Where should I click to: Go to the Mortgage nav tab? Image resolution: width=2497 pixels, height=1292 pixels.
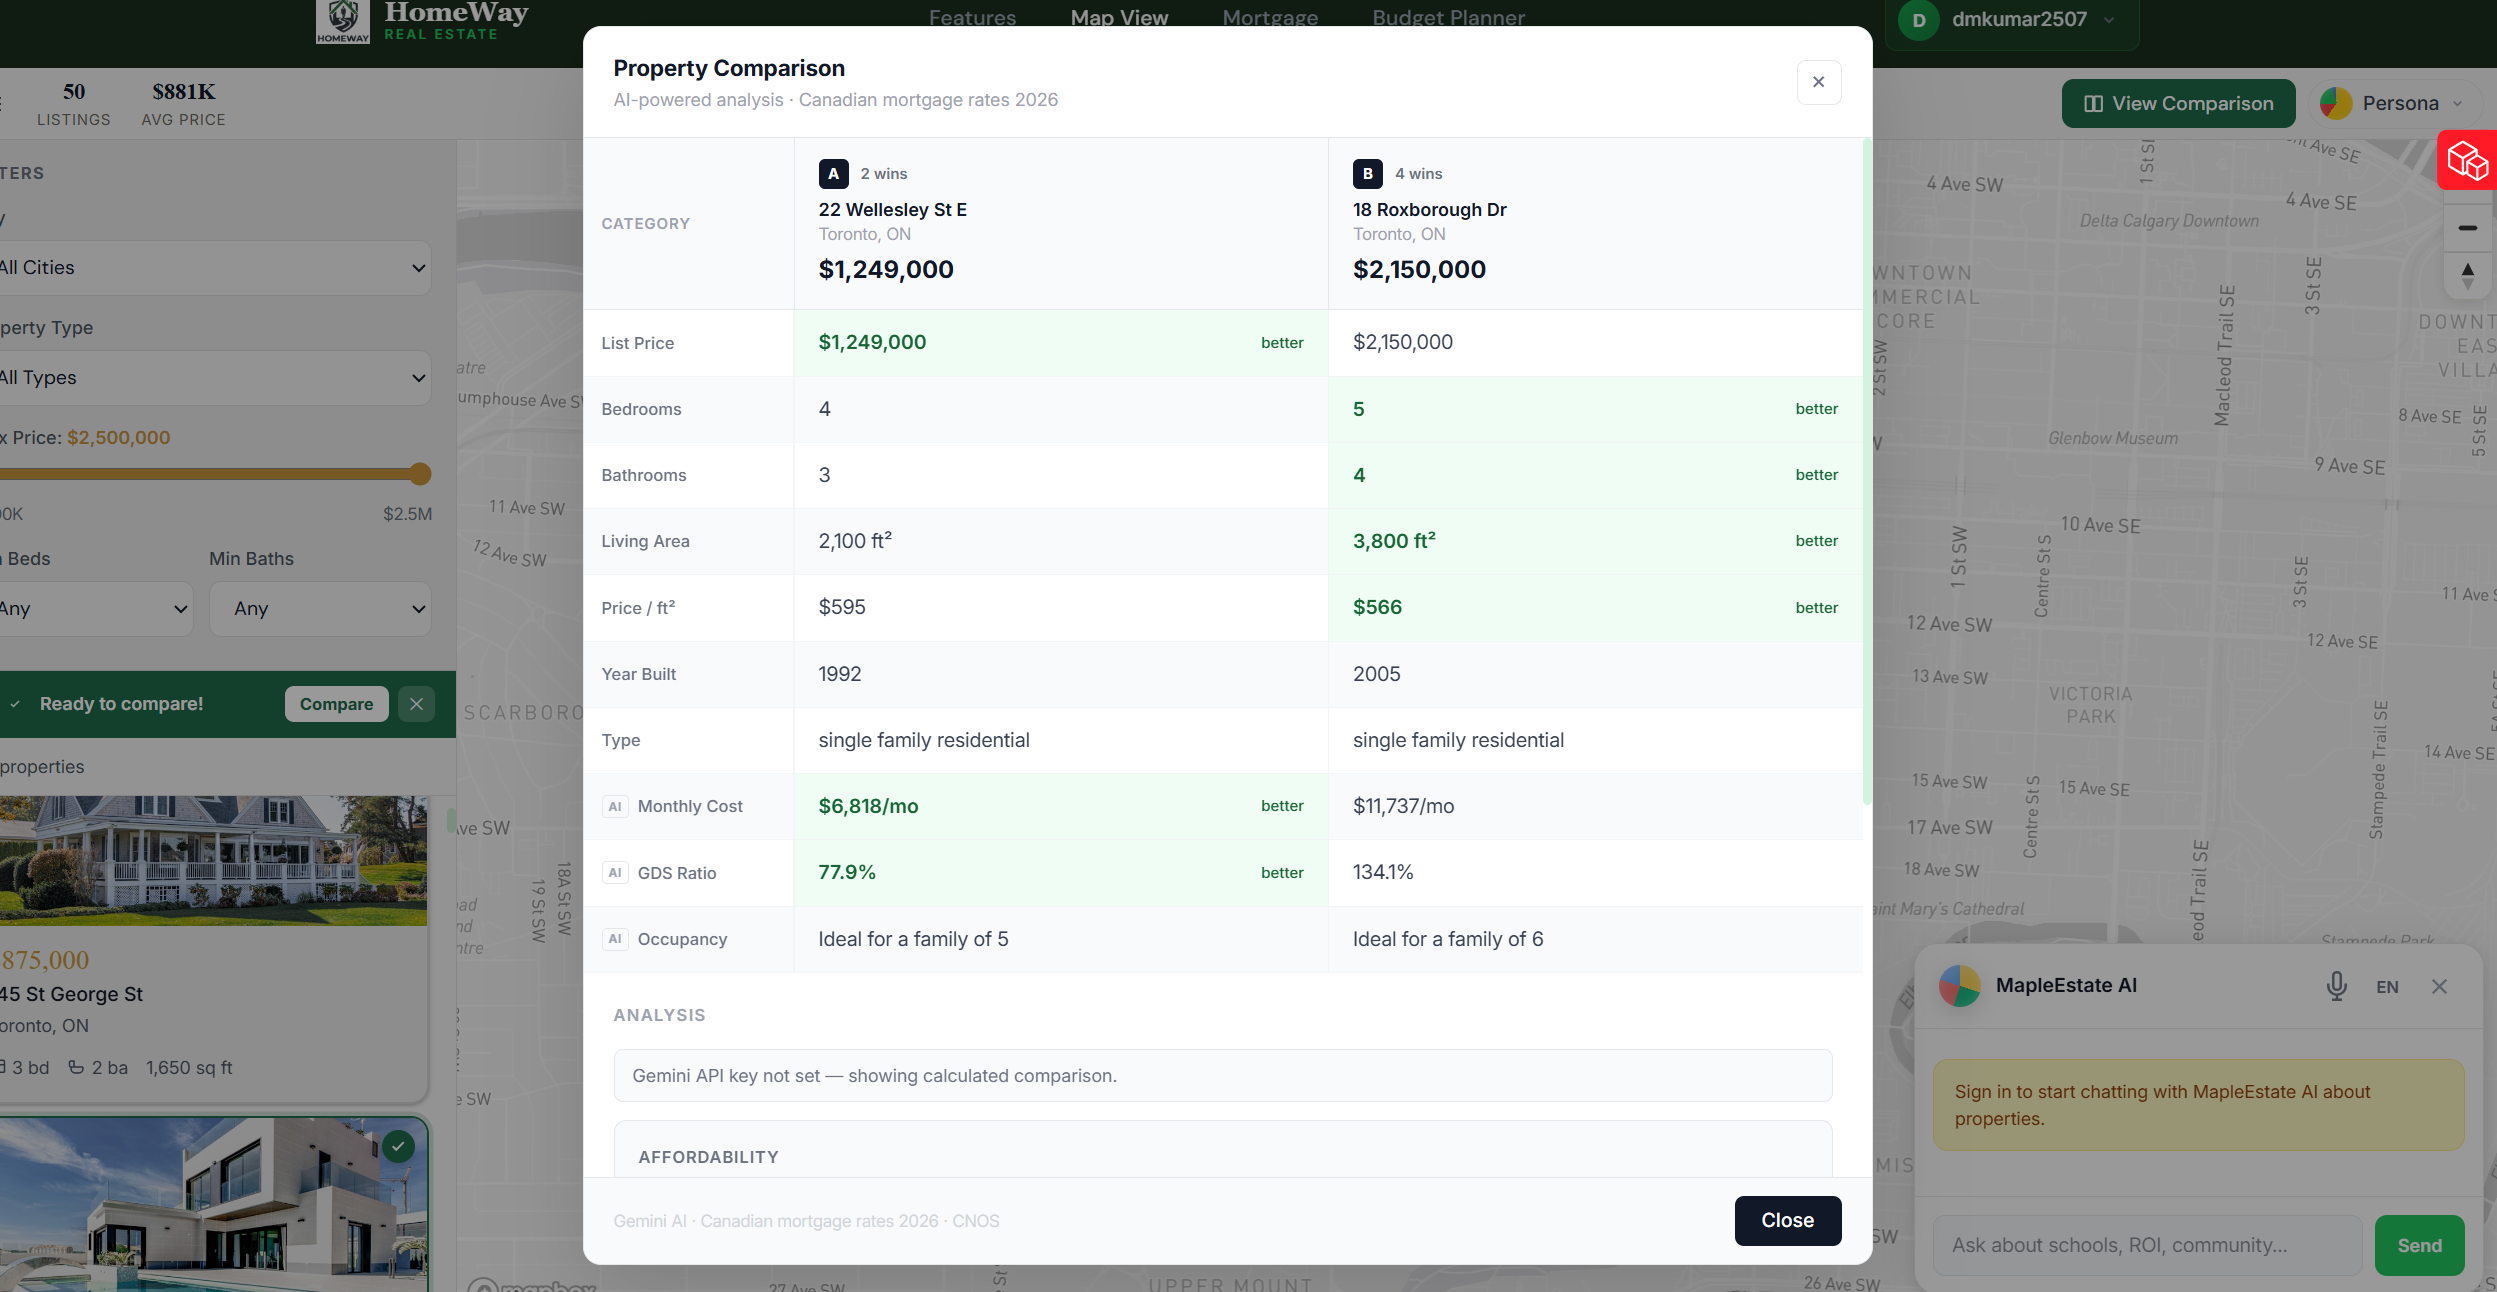coord(1269,18)
